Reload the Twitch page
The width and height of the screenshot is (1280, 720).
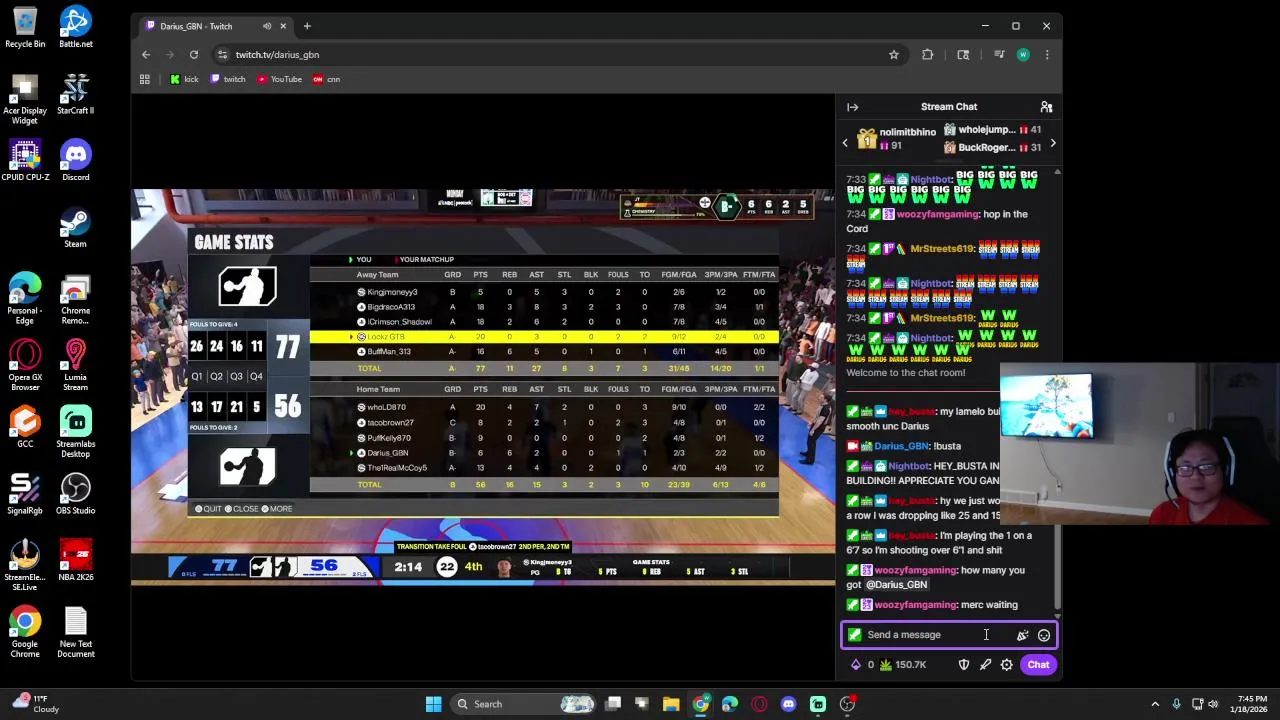[x=194, y=55]
